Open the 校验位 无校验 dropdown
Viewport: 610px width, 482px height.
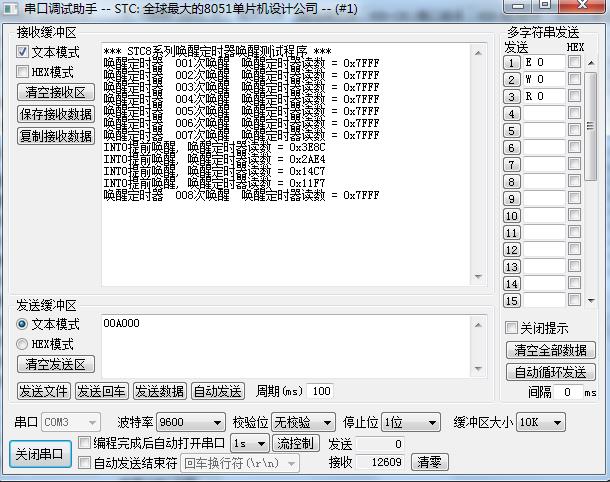click(x=303, y=422)
